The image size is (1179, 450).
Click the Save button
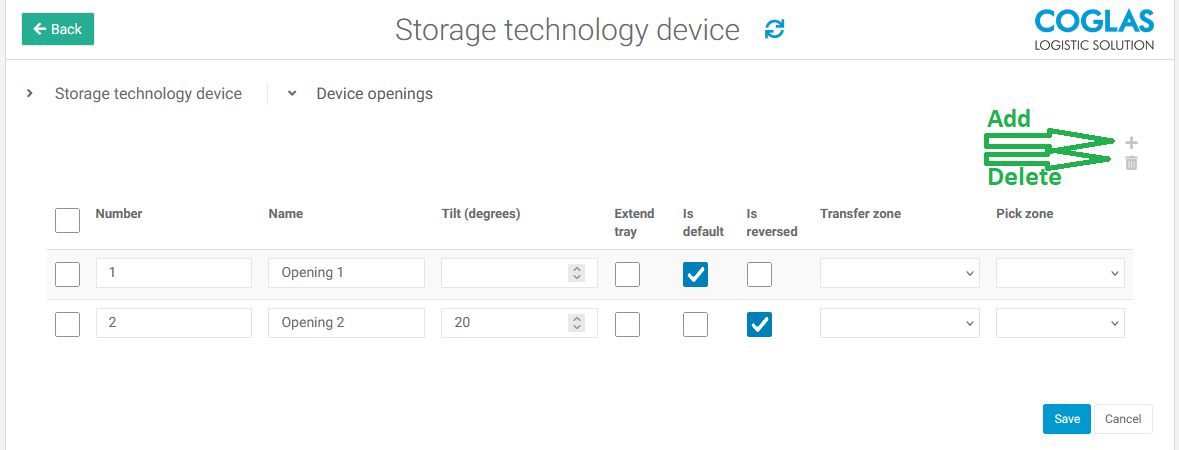click(1066, 419)
